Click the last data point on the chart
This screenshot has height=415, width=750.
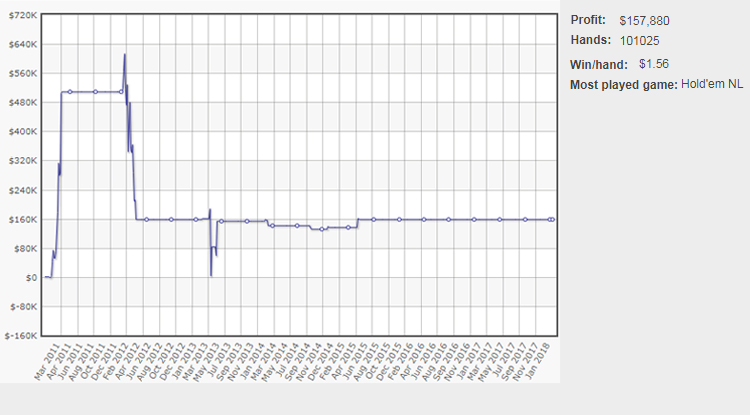tap(552, 219)
